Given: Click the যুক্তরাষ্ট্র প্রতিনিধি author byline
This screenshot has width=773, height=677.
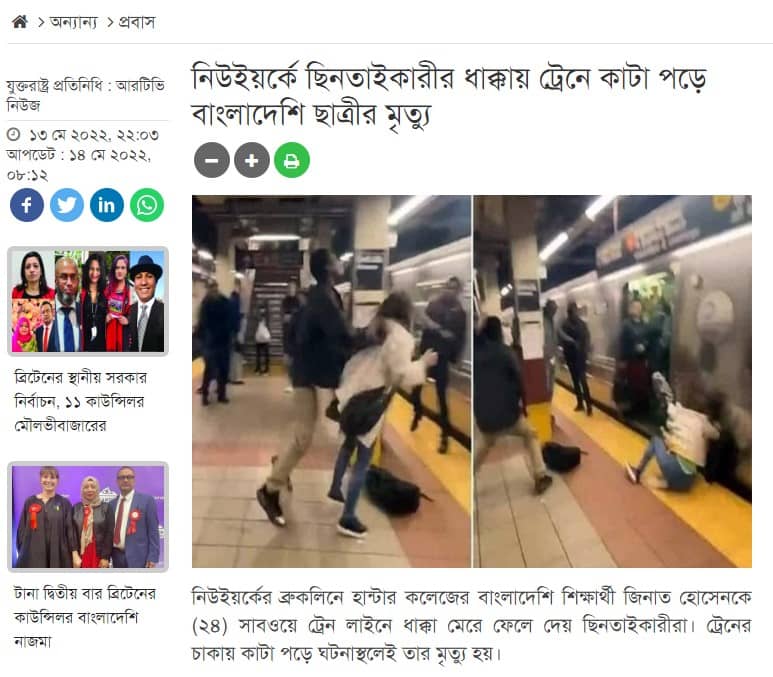Looking at the screenshot, I should point(86,95).
